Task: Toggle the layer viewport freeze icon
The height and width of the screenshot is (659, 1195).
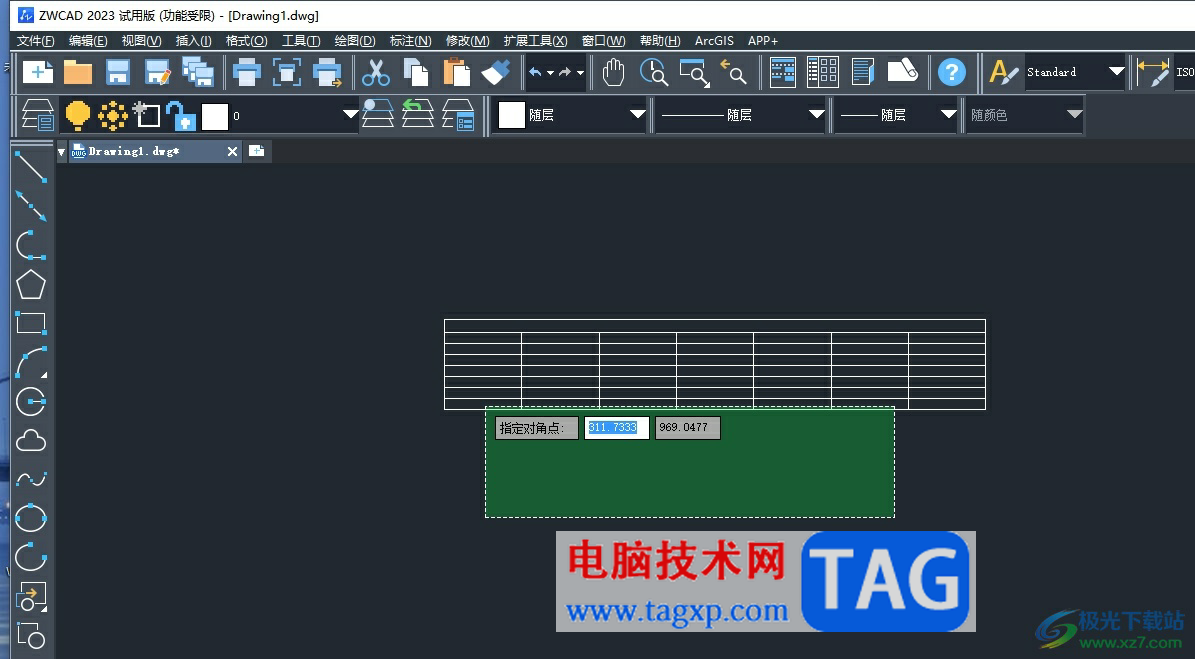Action: point(146,115)
